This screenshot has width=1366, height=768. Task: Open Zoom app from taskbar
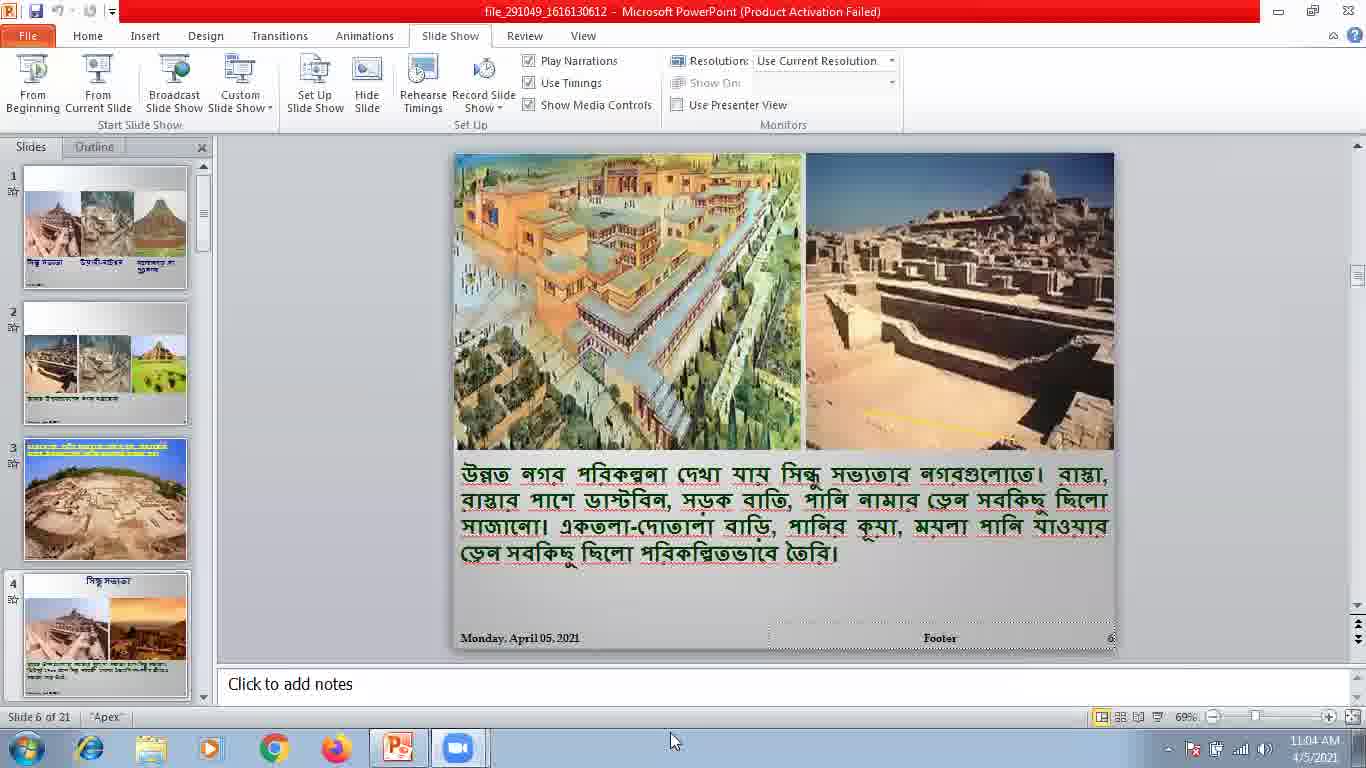(459, 748)
